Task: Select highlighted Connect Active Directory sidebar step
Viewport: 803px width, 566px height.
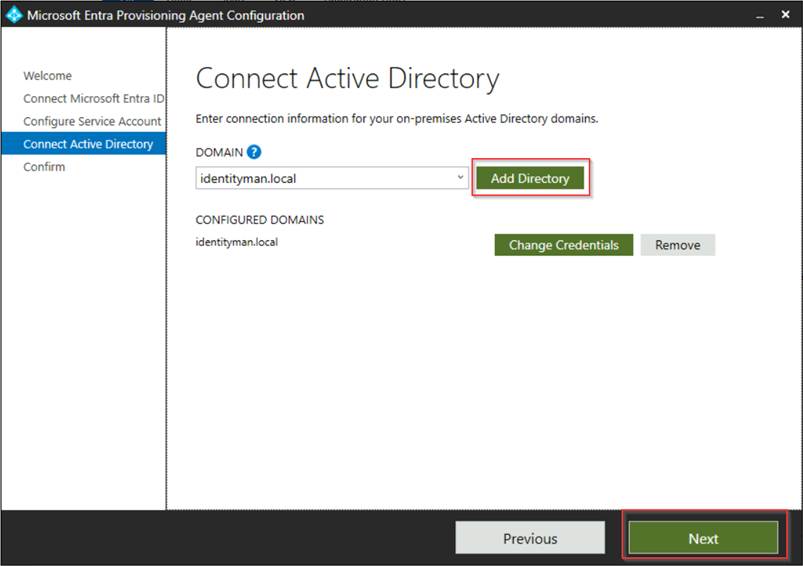Action: pyautogui.click(x=88, y=144)
